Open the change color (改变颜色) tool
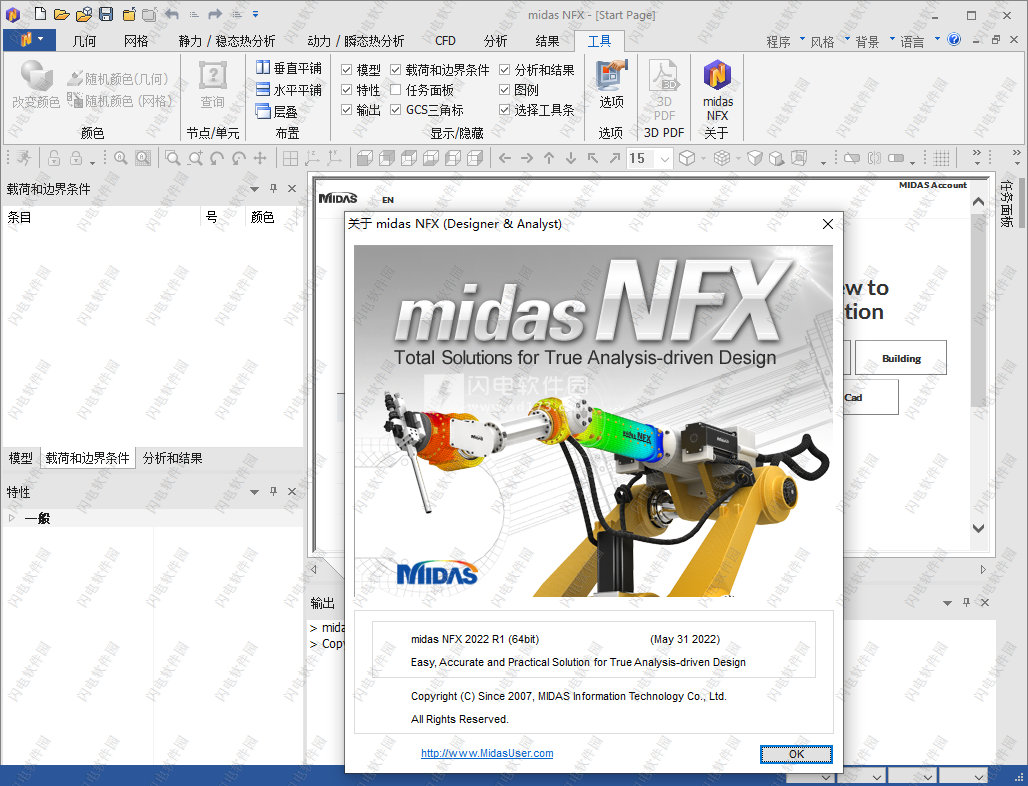 36,83
